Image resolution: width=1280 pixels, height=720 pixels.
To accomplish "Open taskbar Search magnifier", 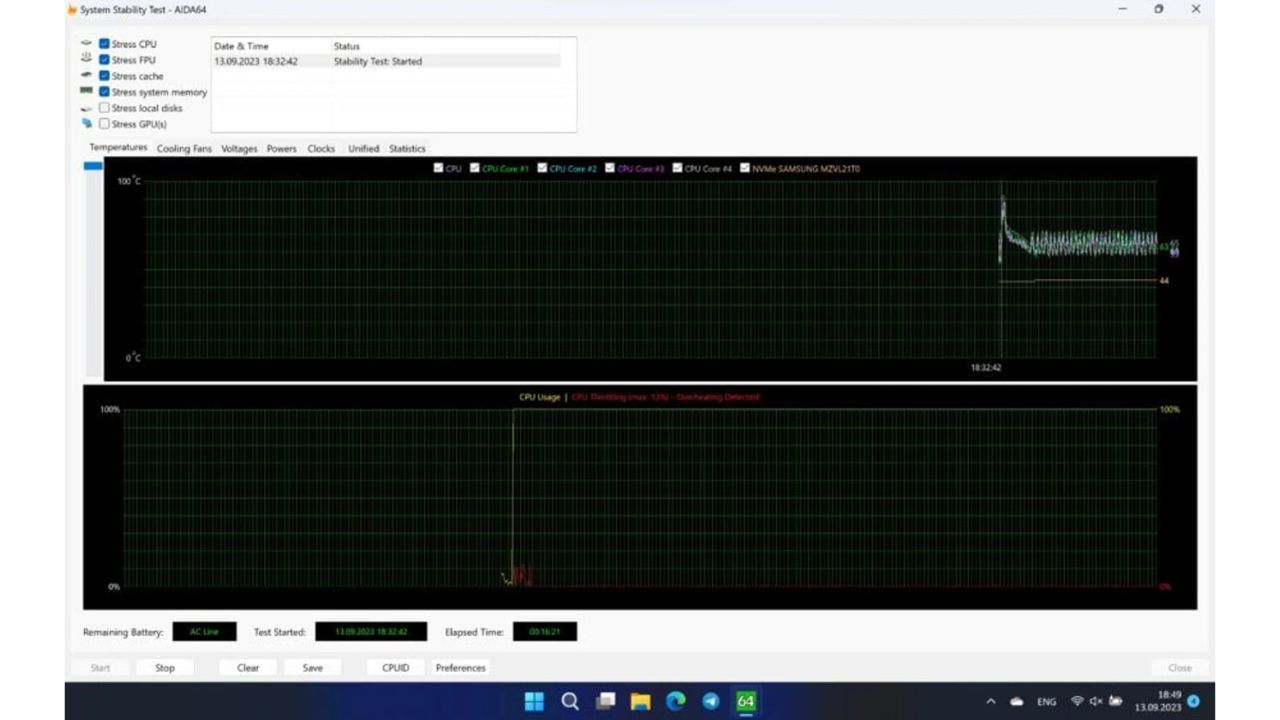I will (x=570, y=701).
